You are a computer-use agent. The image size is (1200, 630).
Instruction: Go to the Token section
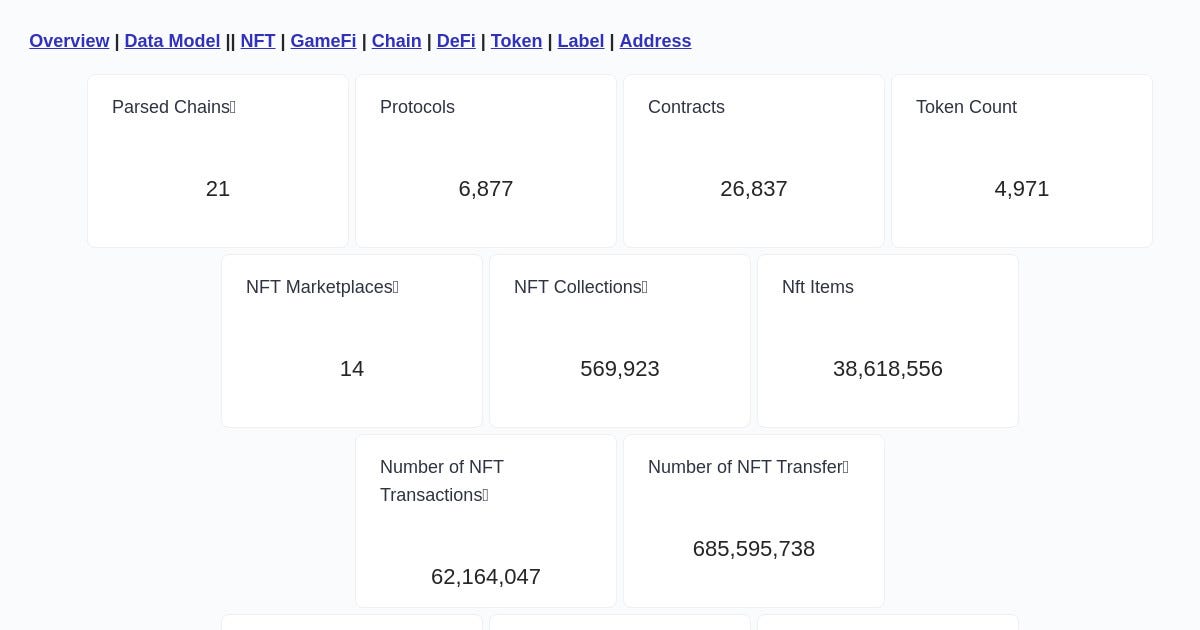point(516,41)
